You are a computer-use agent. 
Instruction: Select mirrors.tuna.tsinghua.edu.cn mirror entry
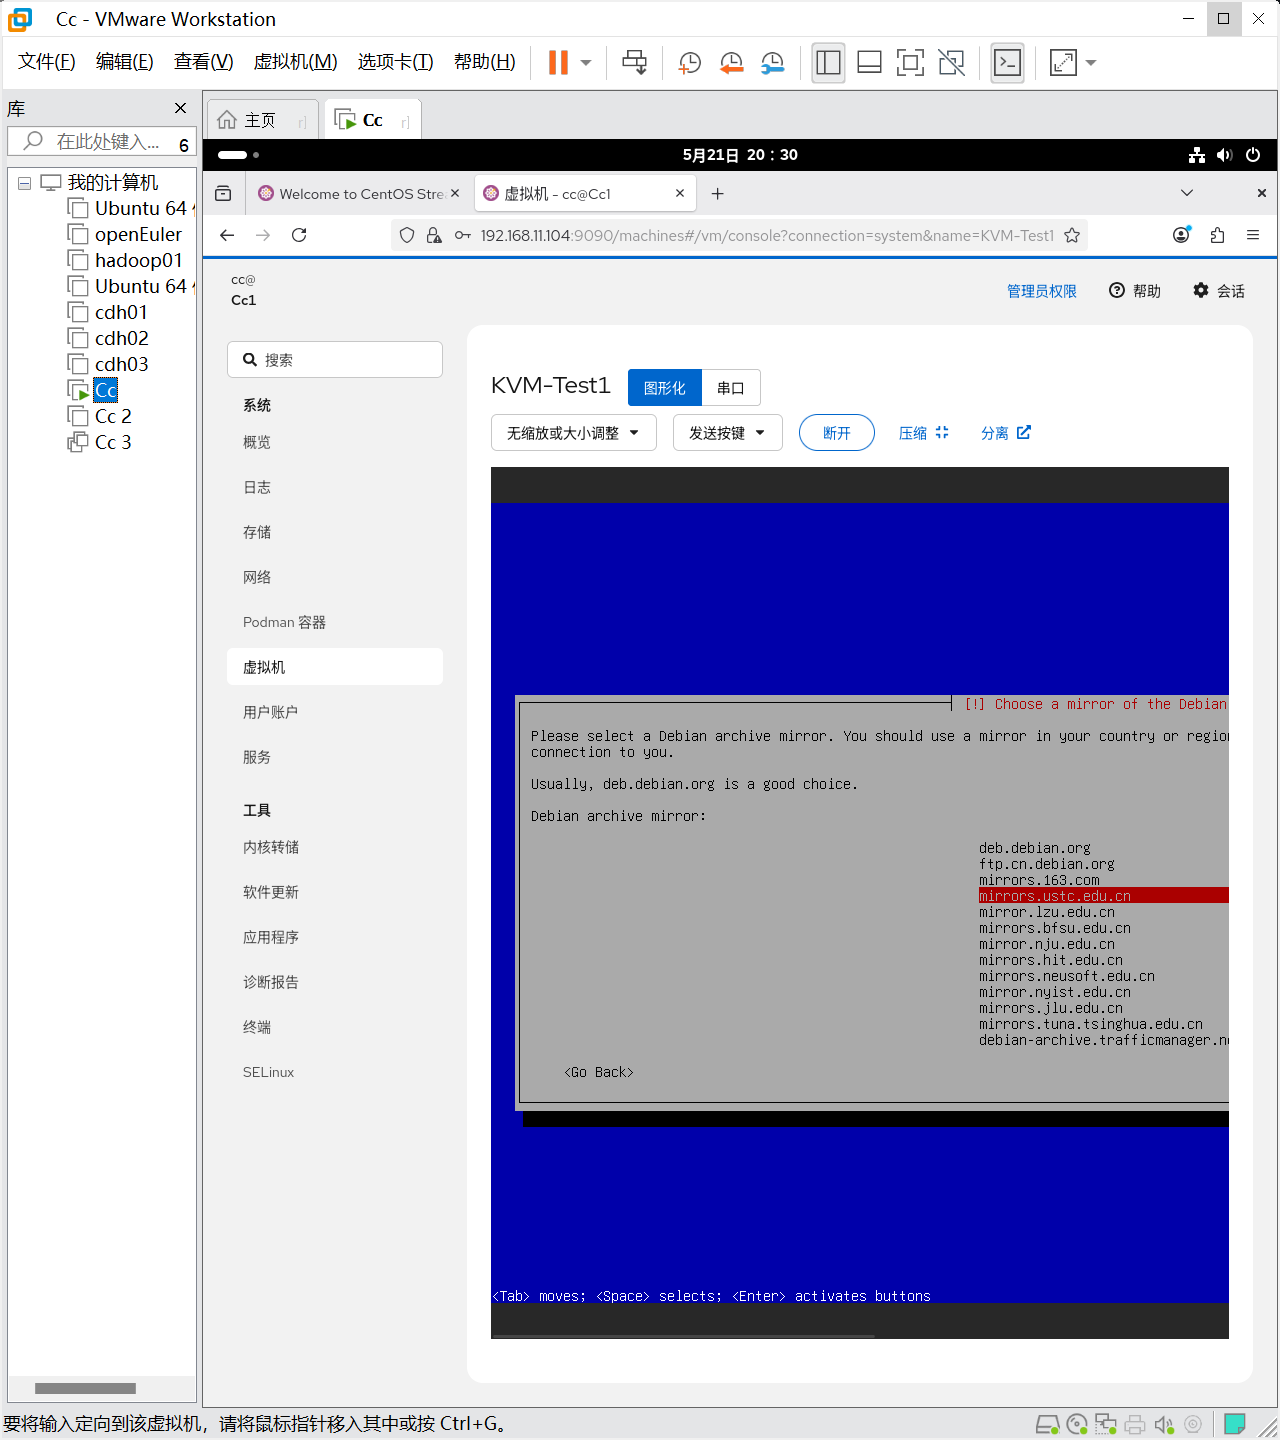pos(1091,1024)
